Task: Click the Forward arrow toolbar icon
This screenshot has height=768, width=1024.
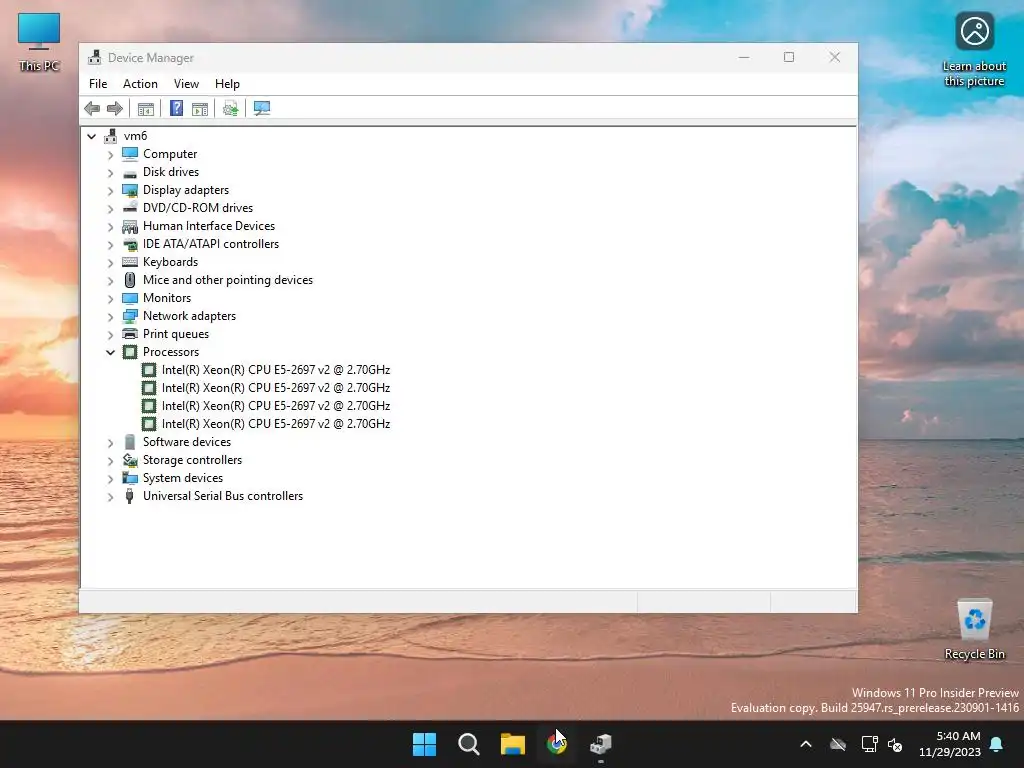Action: (115, 108)
